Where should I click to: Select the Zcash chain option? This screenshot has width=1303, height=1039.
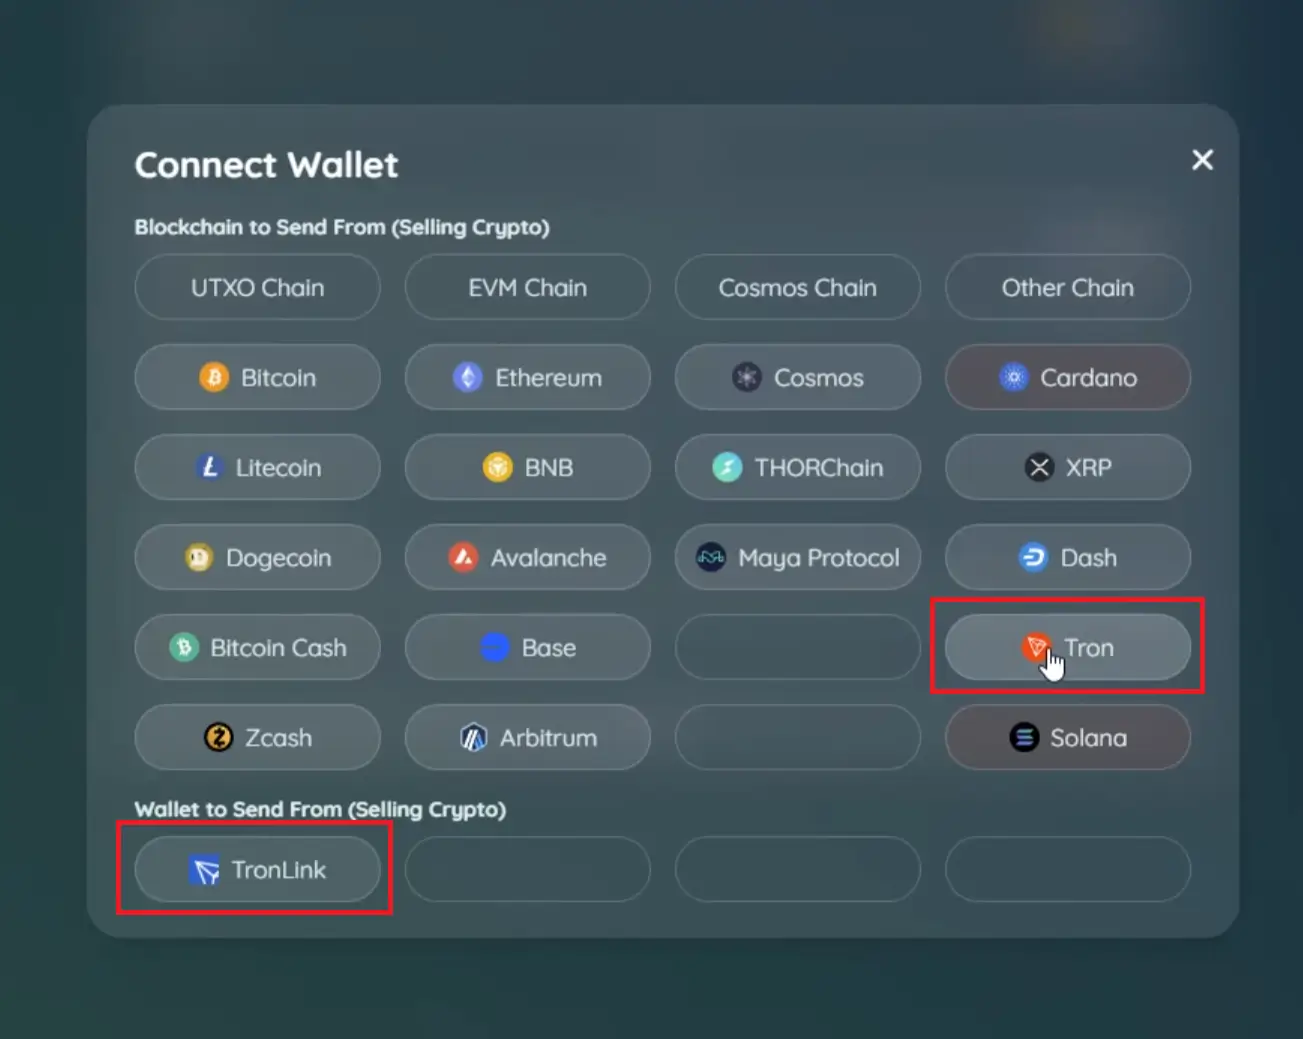257,738
